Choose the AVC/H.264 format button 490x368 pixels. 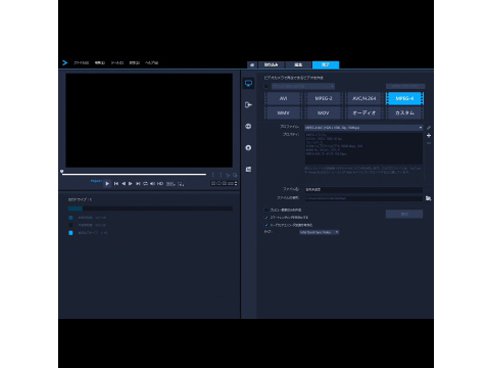click(364, 98)
